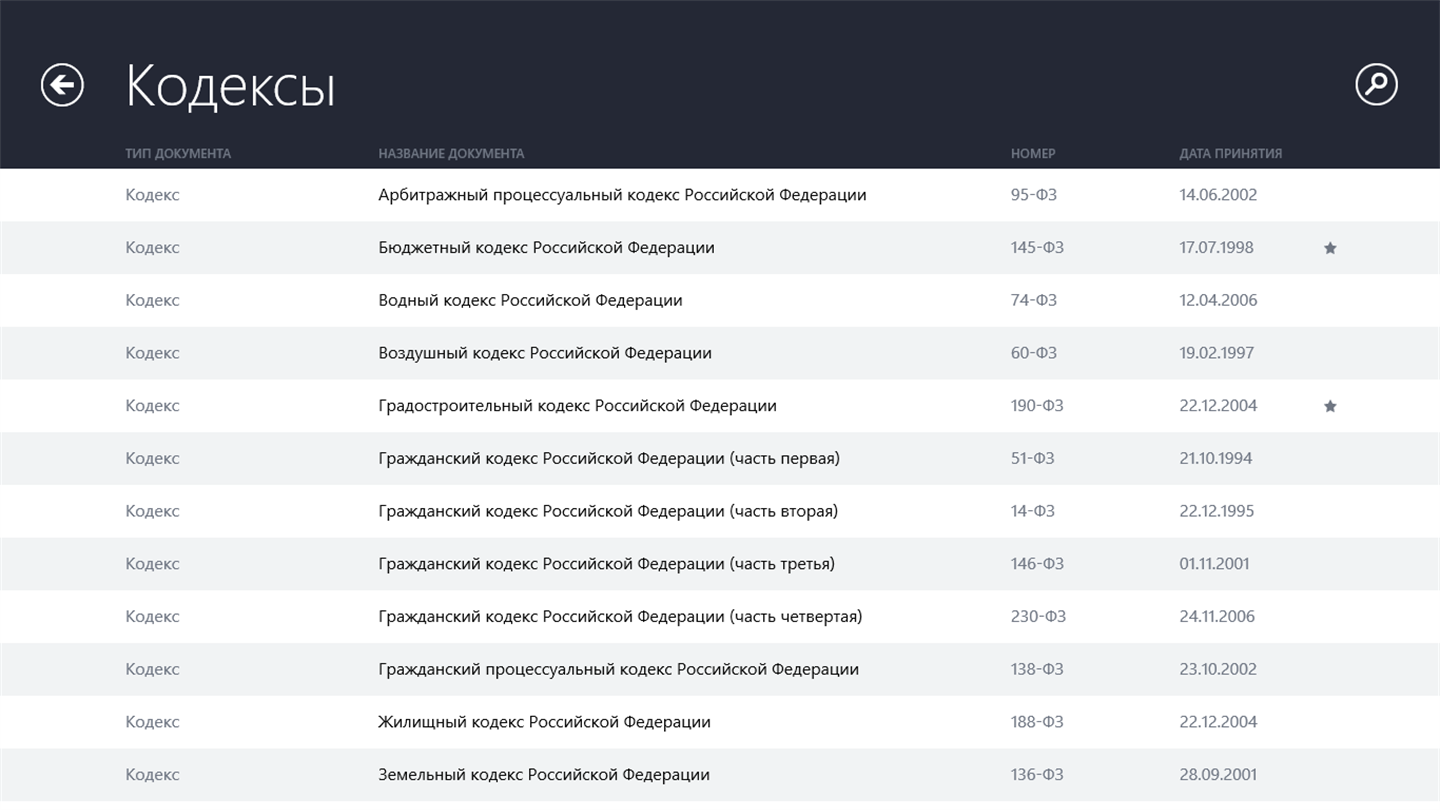This screenshot has height=810, width=1440.
Task: Click the Дата принятия column header
Action: pos(1230,154)
